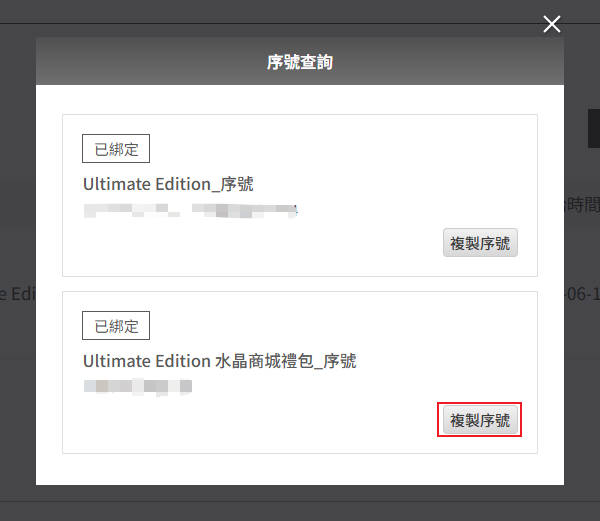Click empty space in first serial card

point(300,245)
